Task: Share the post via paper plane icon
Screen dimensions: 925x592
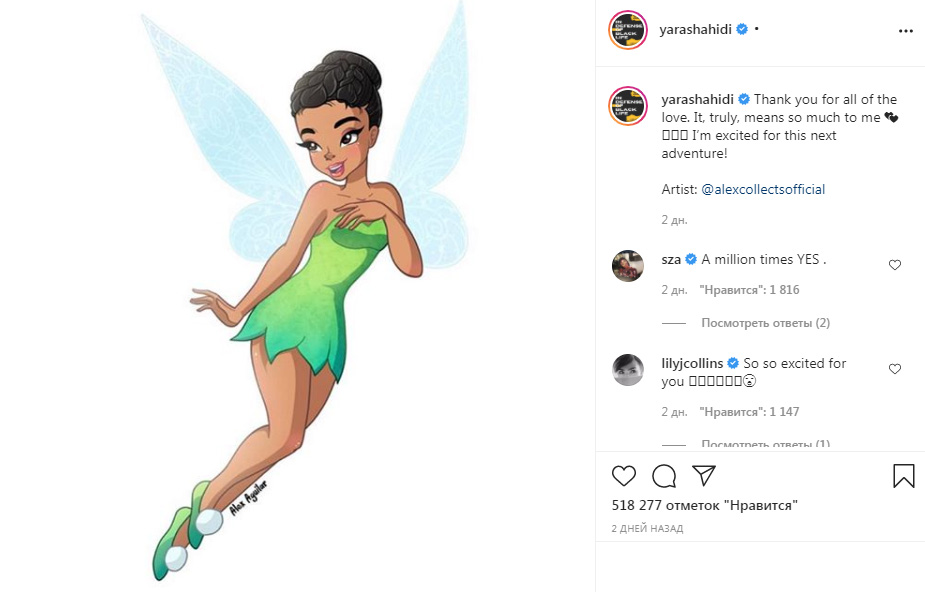Action: [x=704, y=476]
